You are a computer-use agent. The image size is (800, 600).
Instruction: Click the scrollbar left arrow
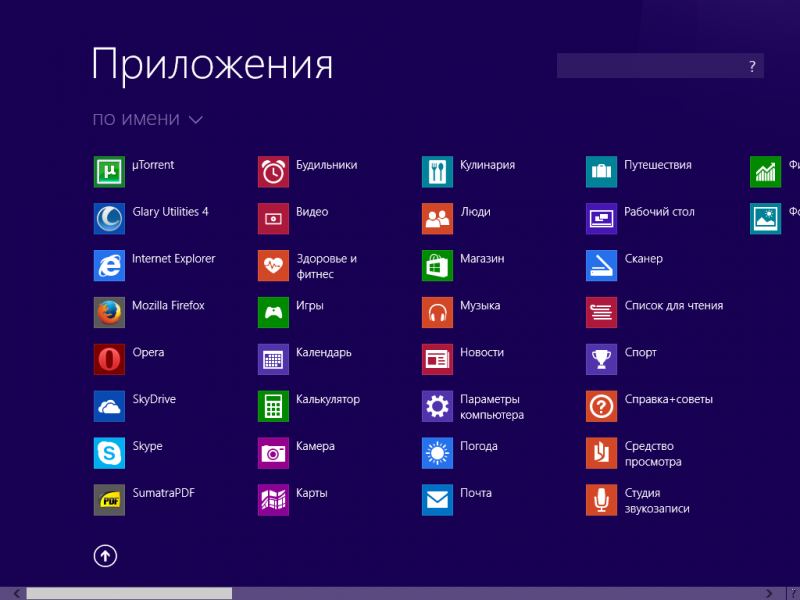click(16, 593)
